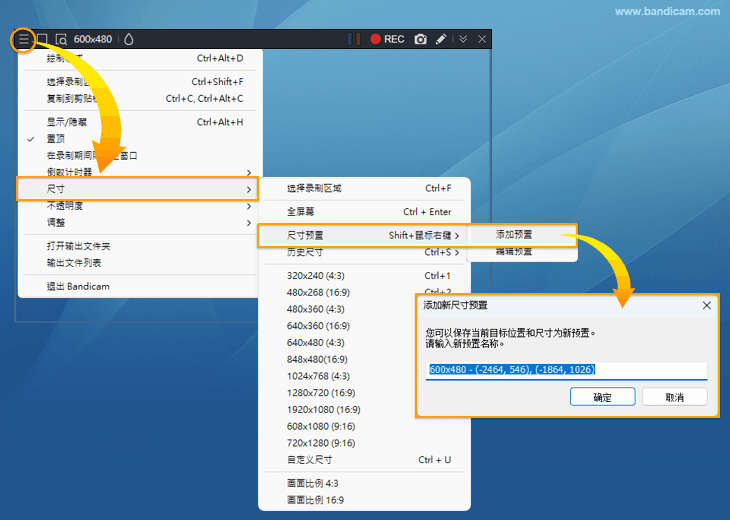Select 退出 Bandicam menu item
The image size is (730, 520).
(x=140, y=286)
